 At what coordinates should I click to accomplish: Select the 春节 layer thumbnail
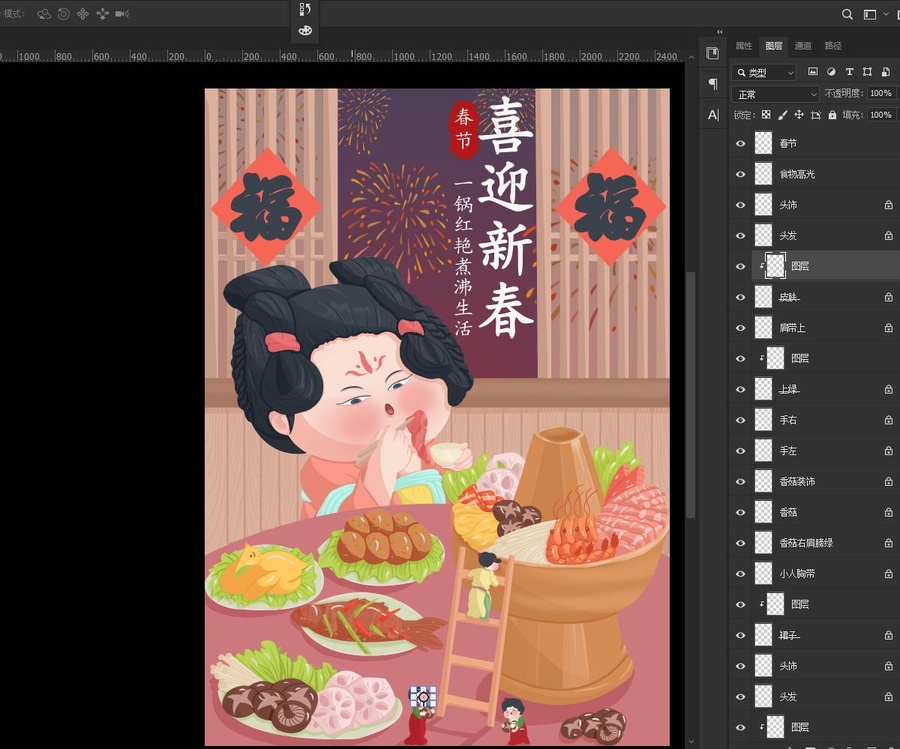(x=763, y=143)
